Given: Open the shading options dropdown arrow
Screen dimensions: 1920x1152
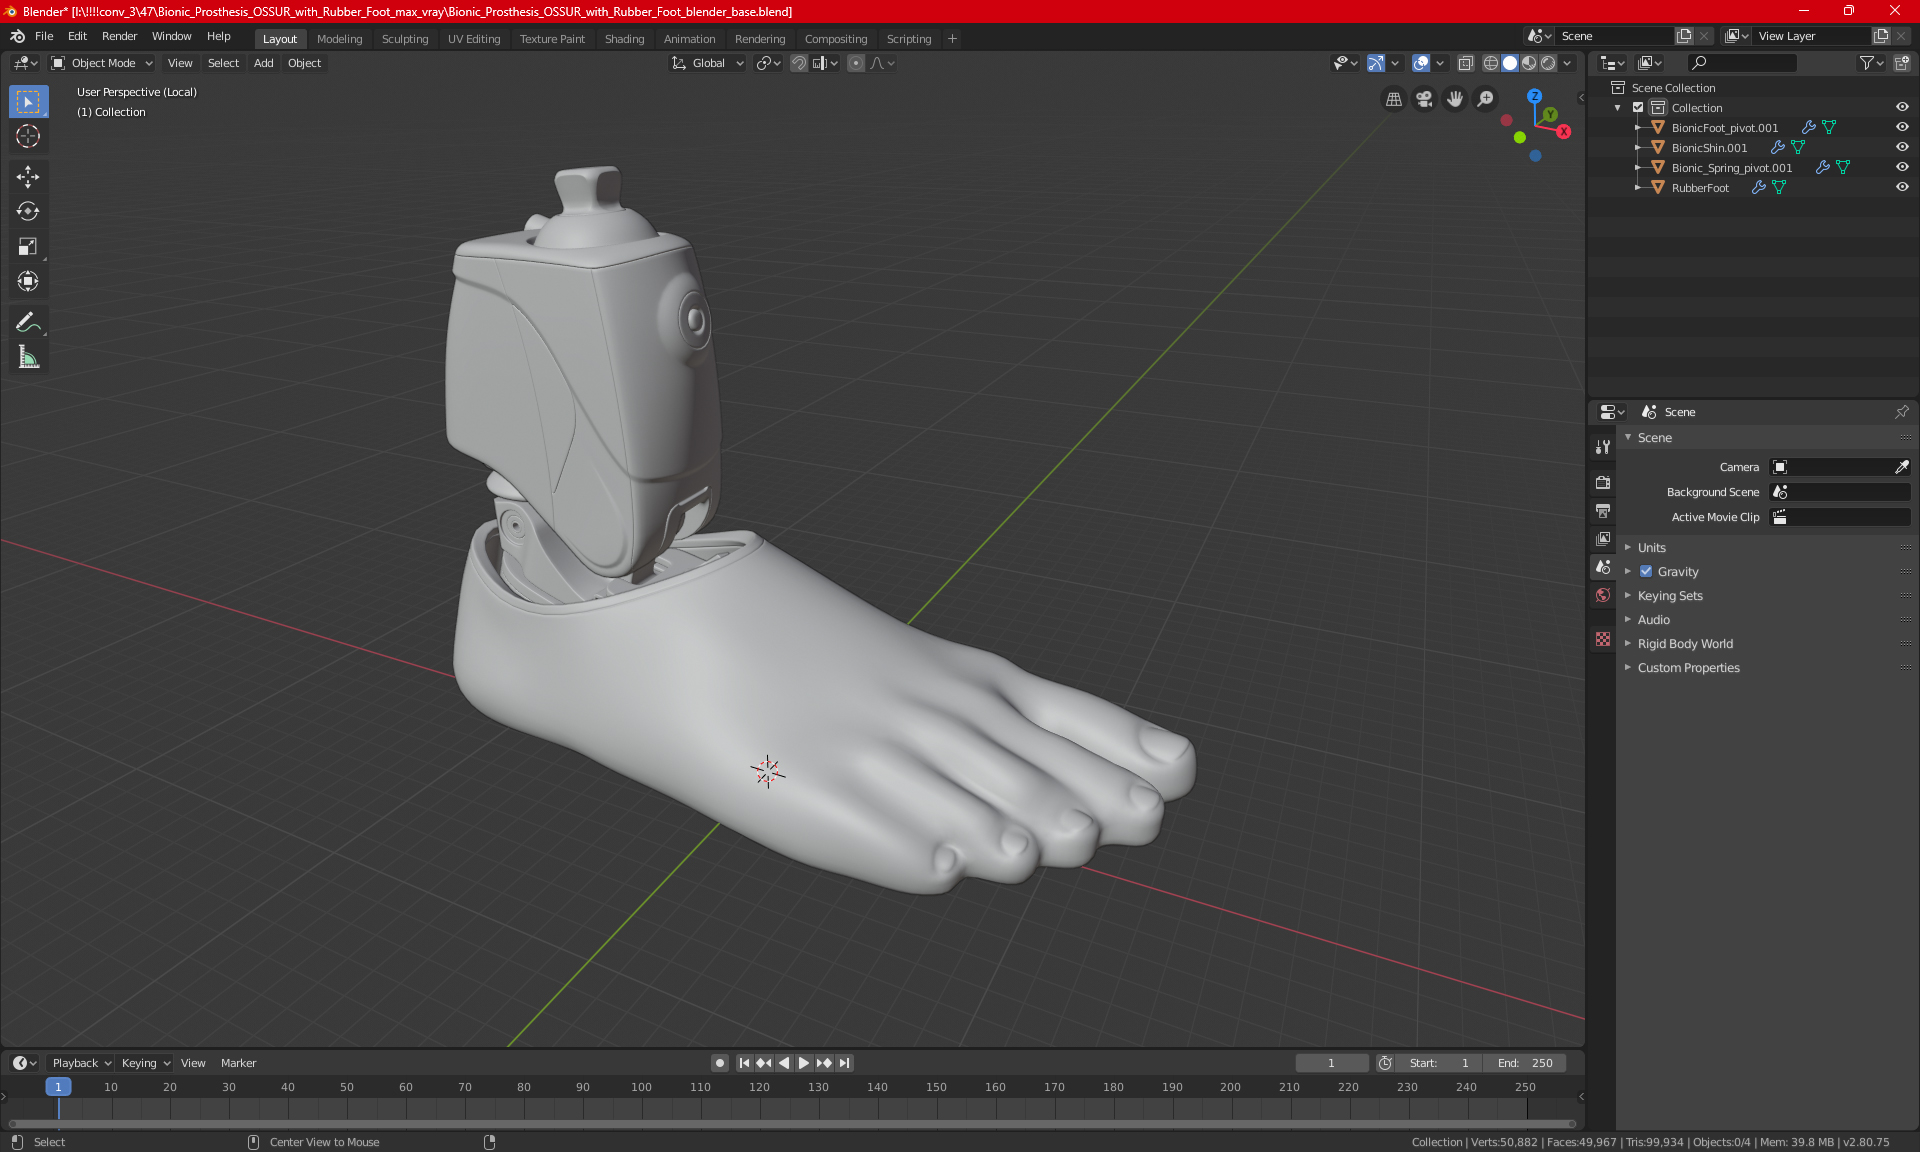Looking at the screenshot, I should click(1567, 63).
